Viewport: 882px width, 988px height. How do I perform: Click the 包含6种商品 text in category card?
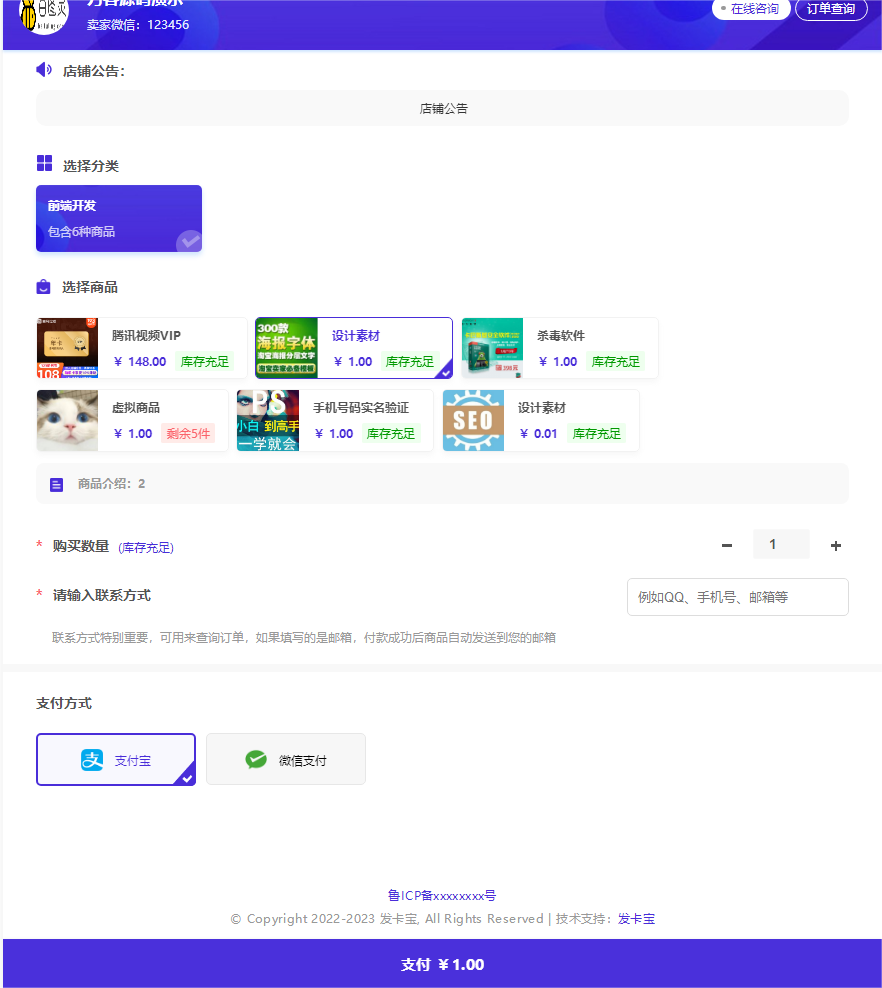coord(81,232)
